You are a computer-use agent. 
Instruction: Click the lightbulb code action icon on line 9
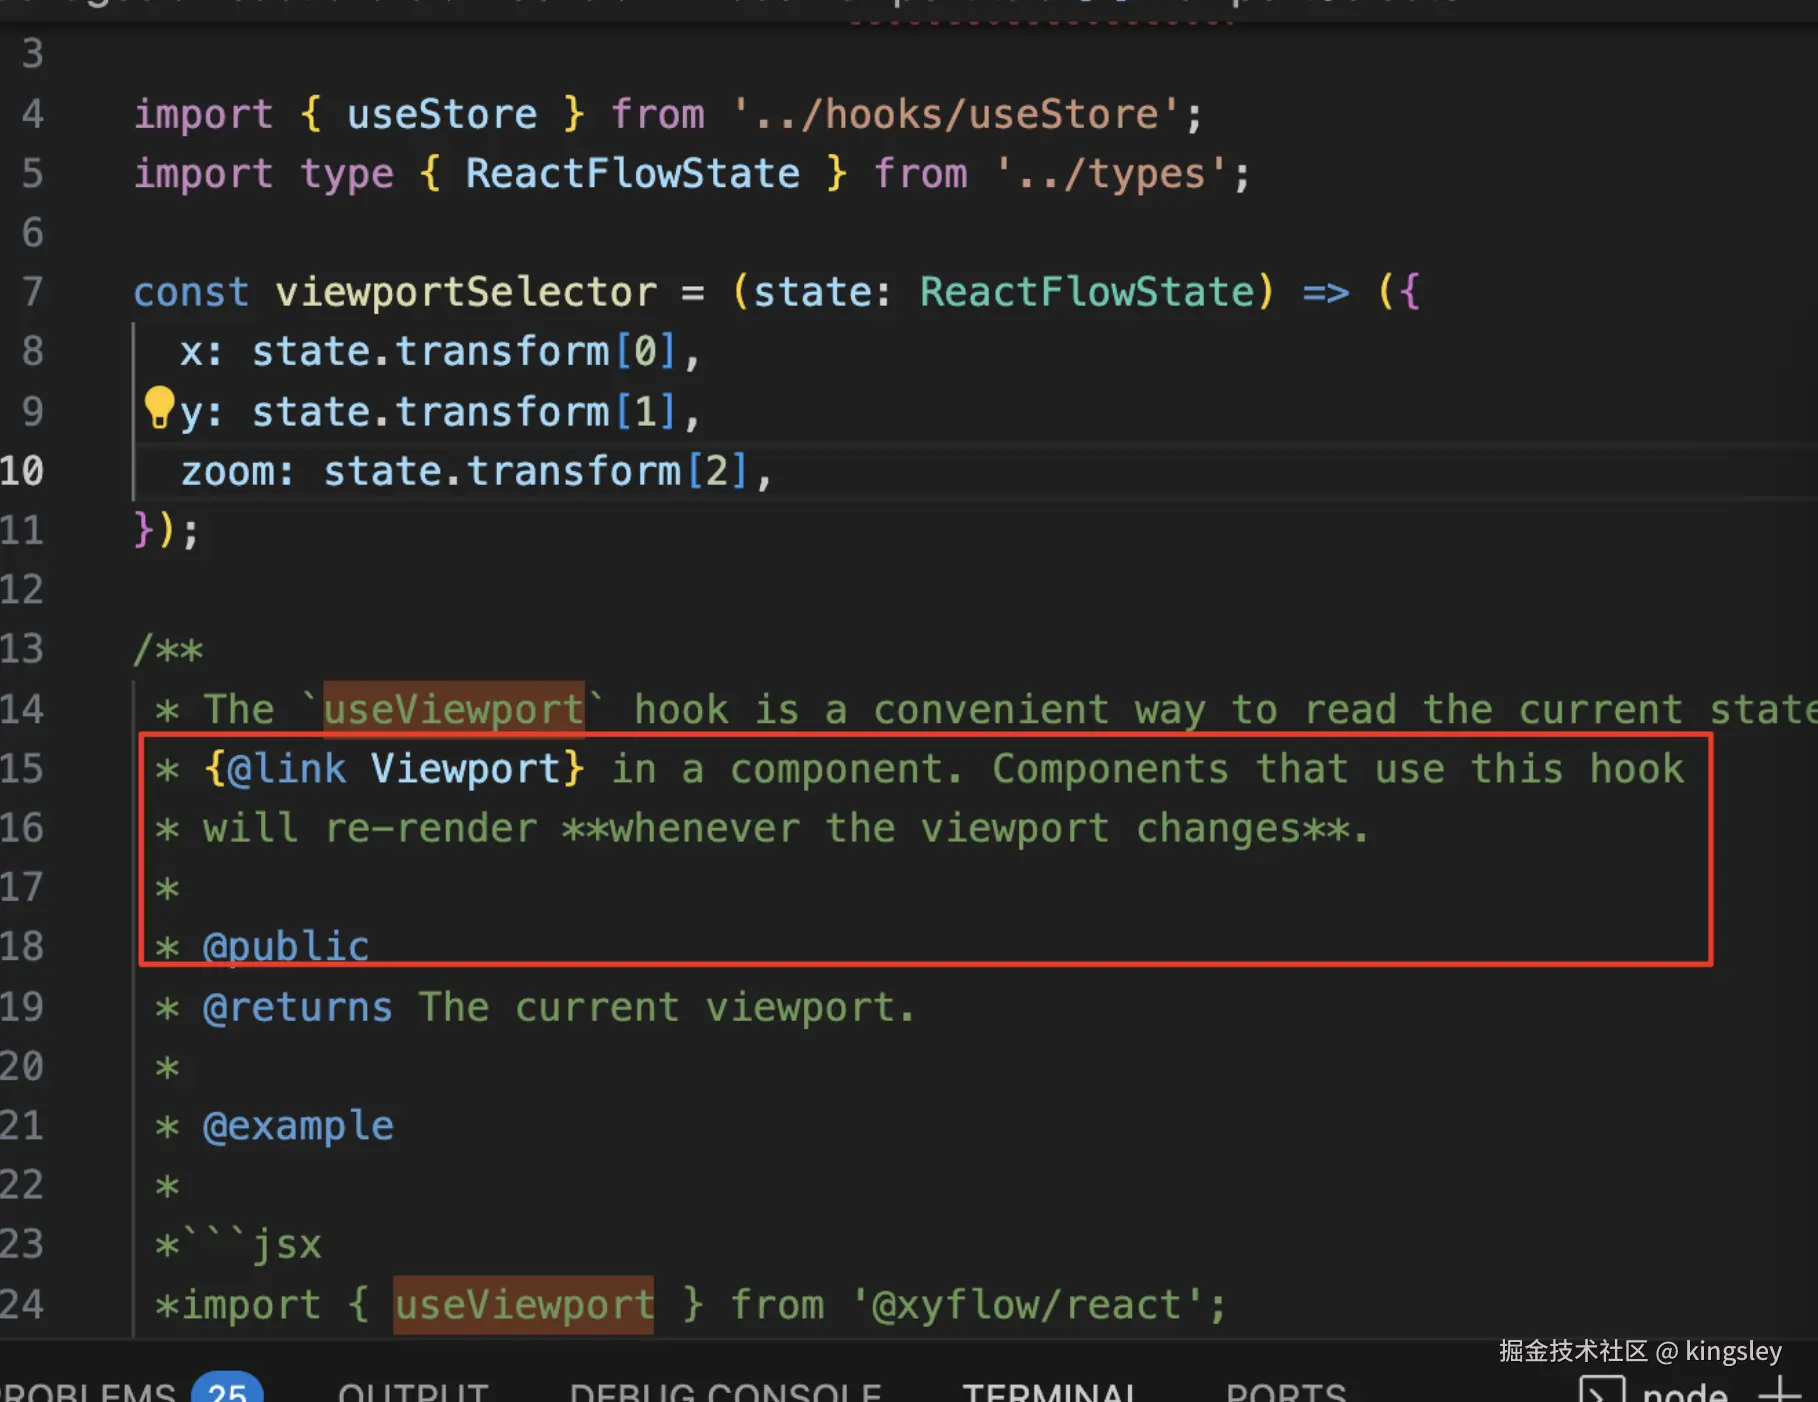159,408
